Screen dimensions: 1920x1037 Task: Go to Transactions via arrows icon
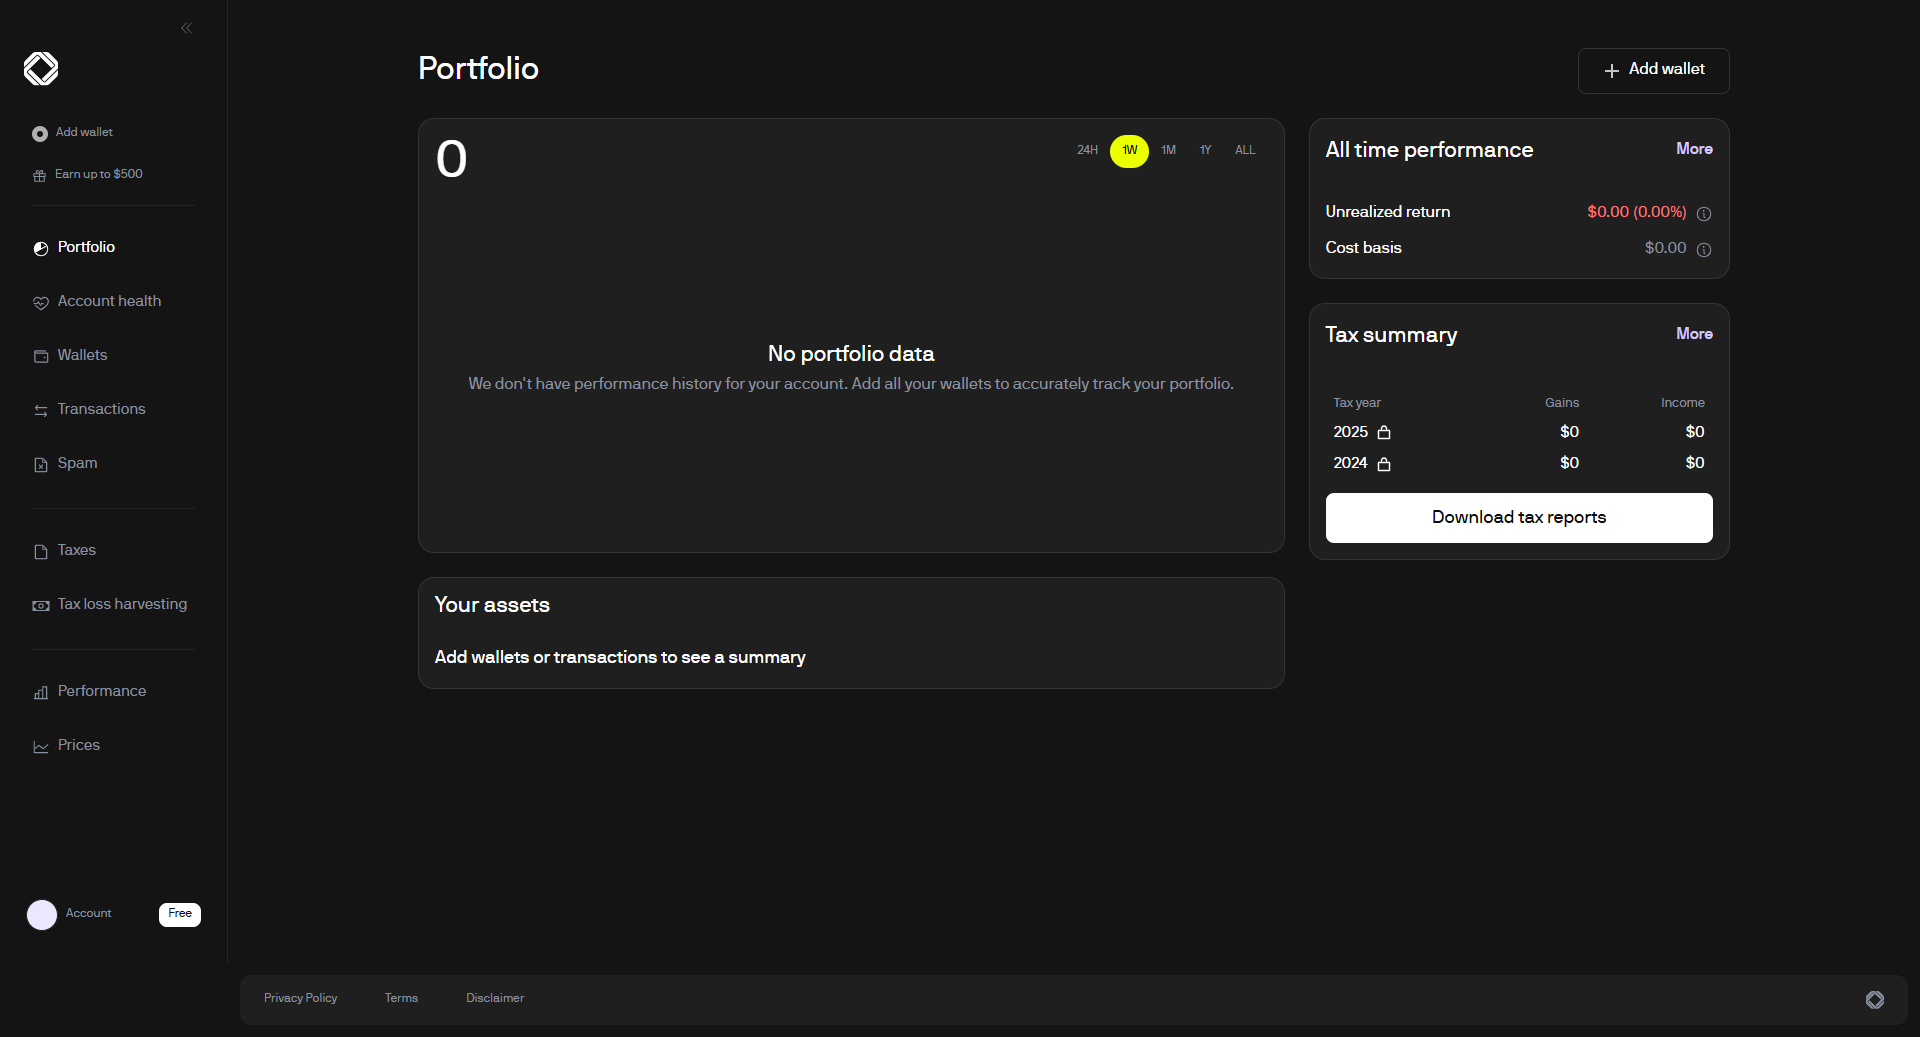click(x=41, y=410)
